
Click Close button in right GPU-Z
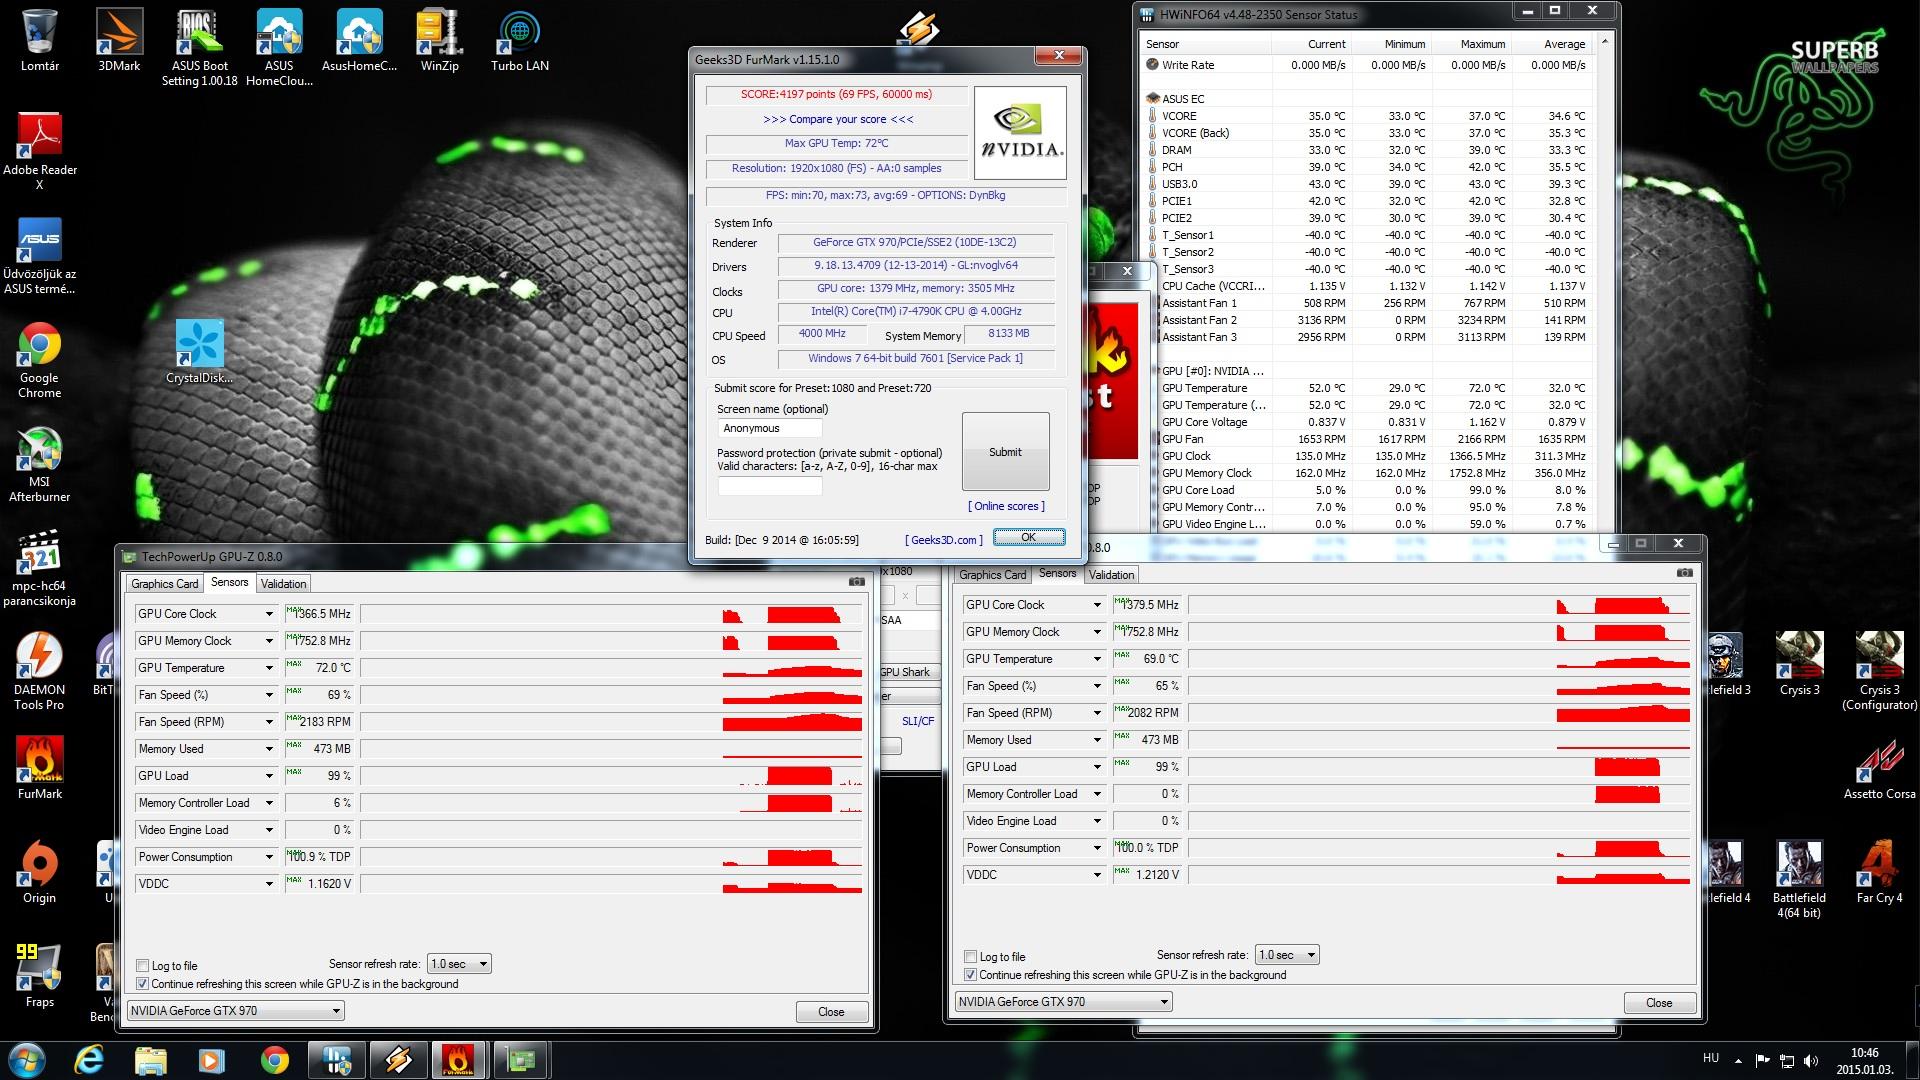(1659, 1003)
